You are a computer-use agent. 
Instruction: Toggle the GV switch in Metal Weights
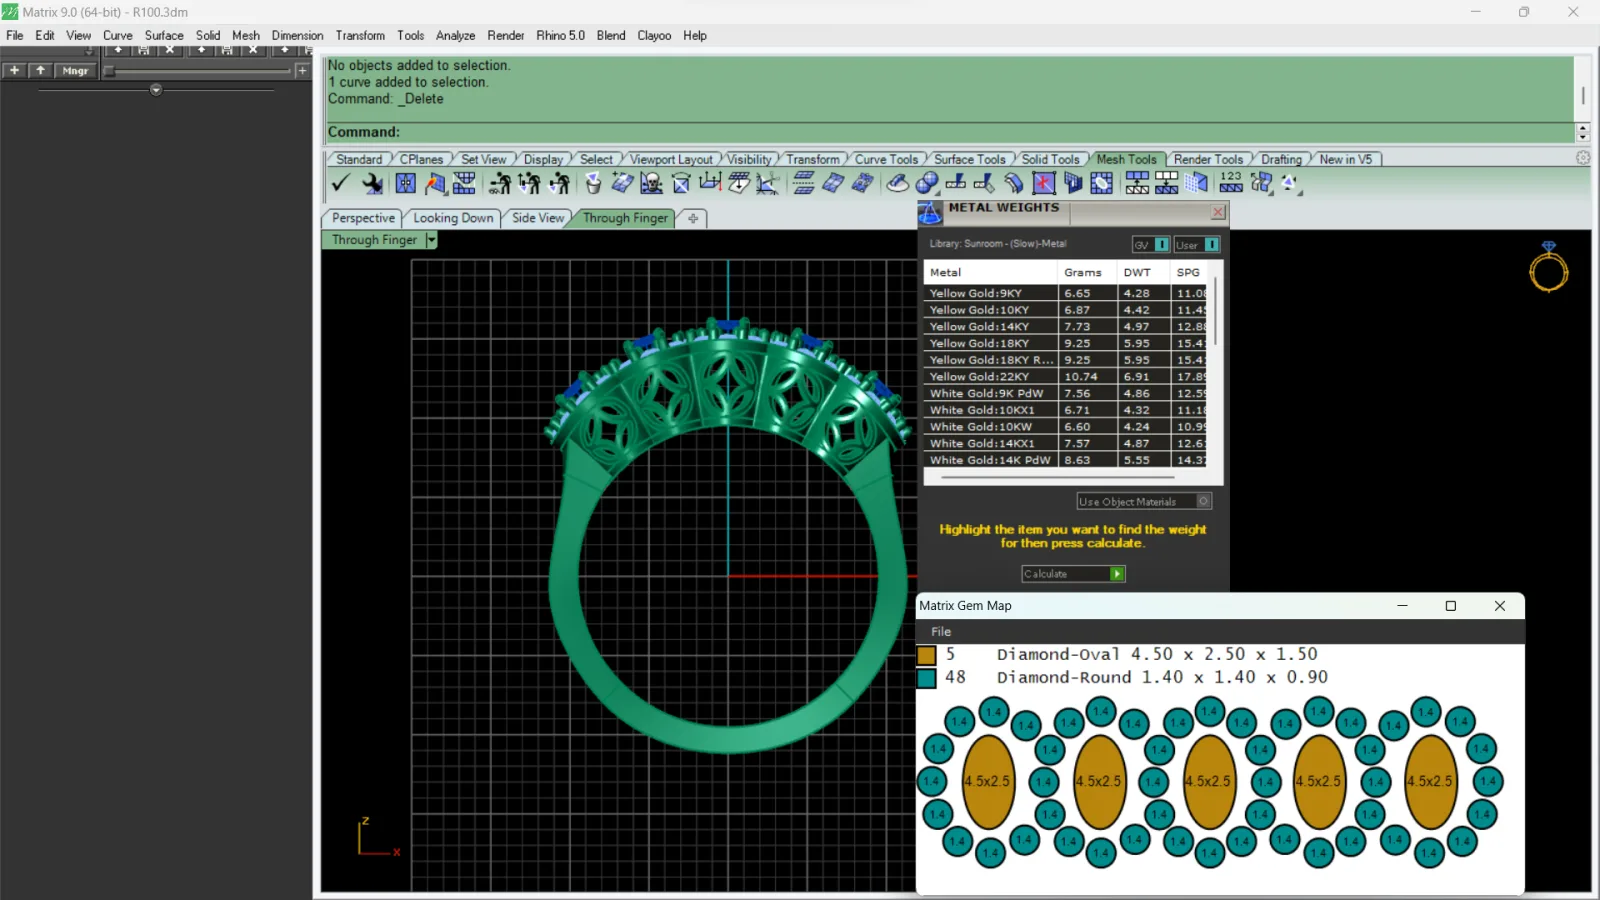coord(1151,245)
